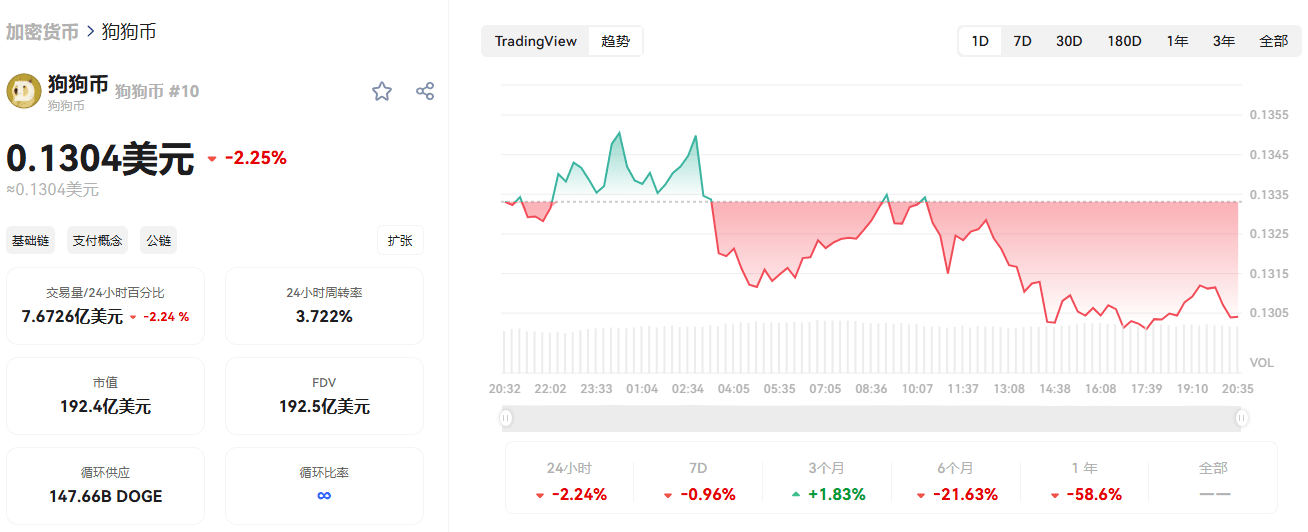The height and width of the screenshot is (532, 1308).
Task: Select the 1年 time range
Action: tap(1177, 41)
